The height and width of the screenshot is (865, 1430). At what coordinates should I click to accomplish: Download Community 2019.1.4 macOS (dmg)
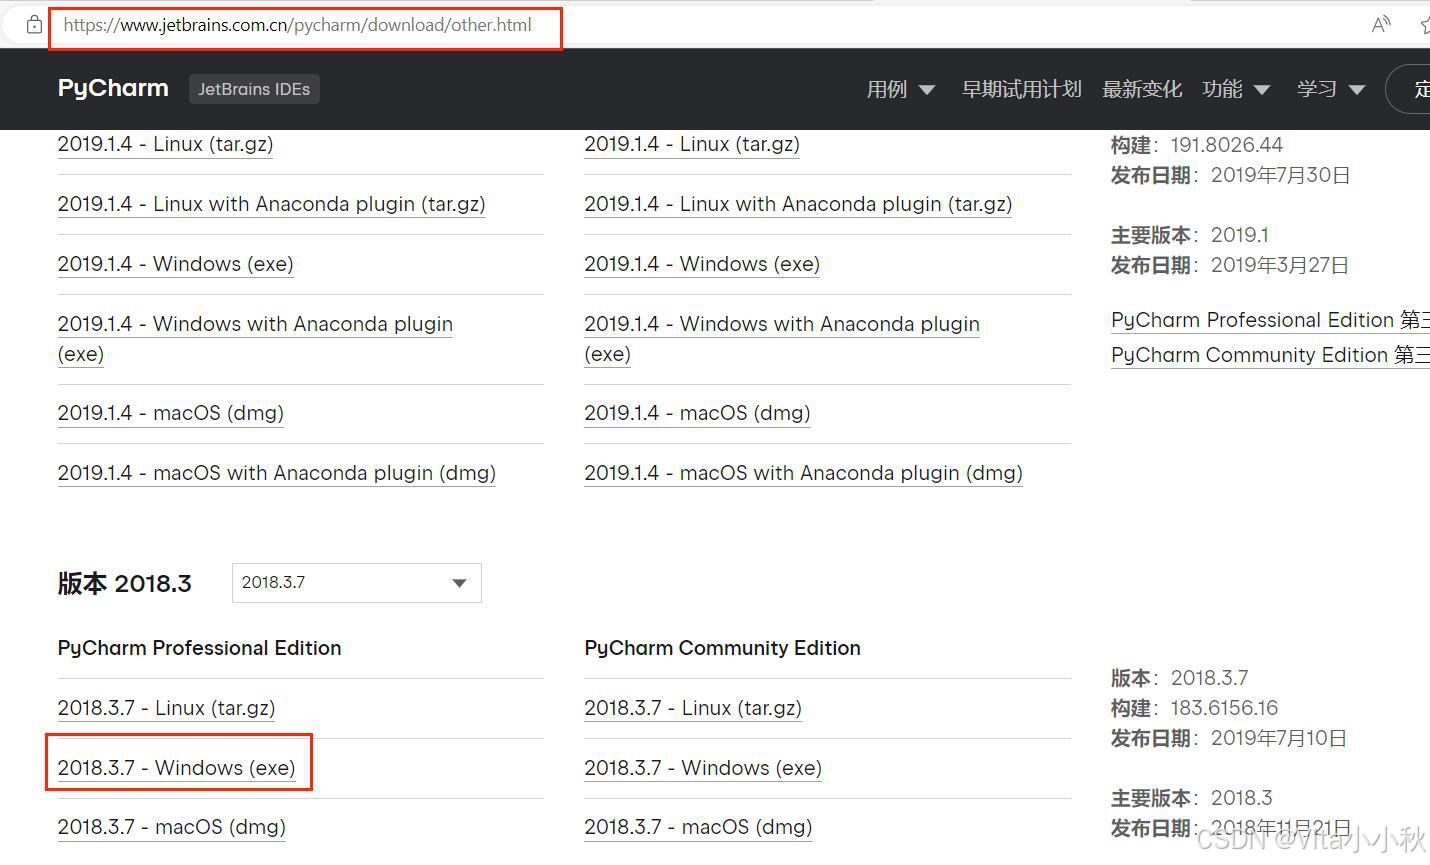pyautogui.click(x=697, y=413)
